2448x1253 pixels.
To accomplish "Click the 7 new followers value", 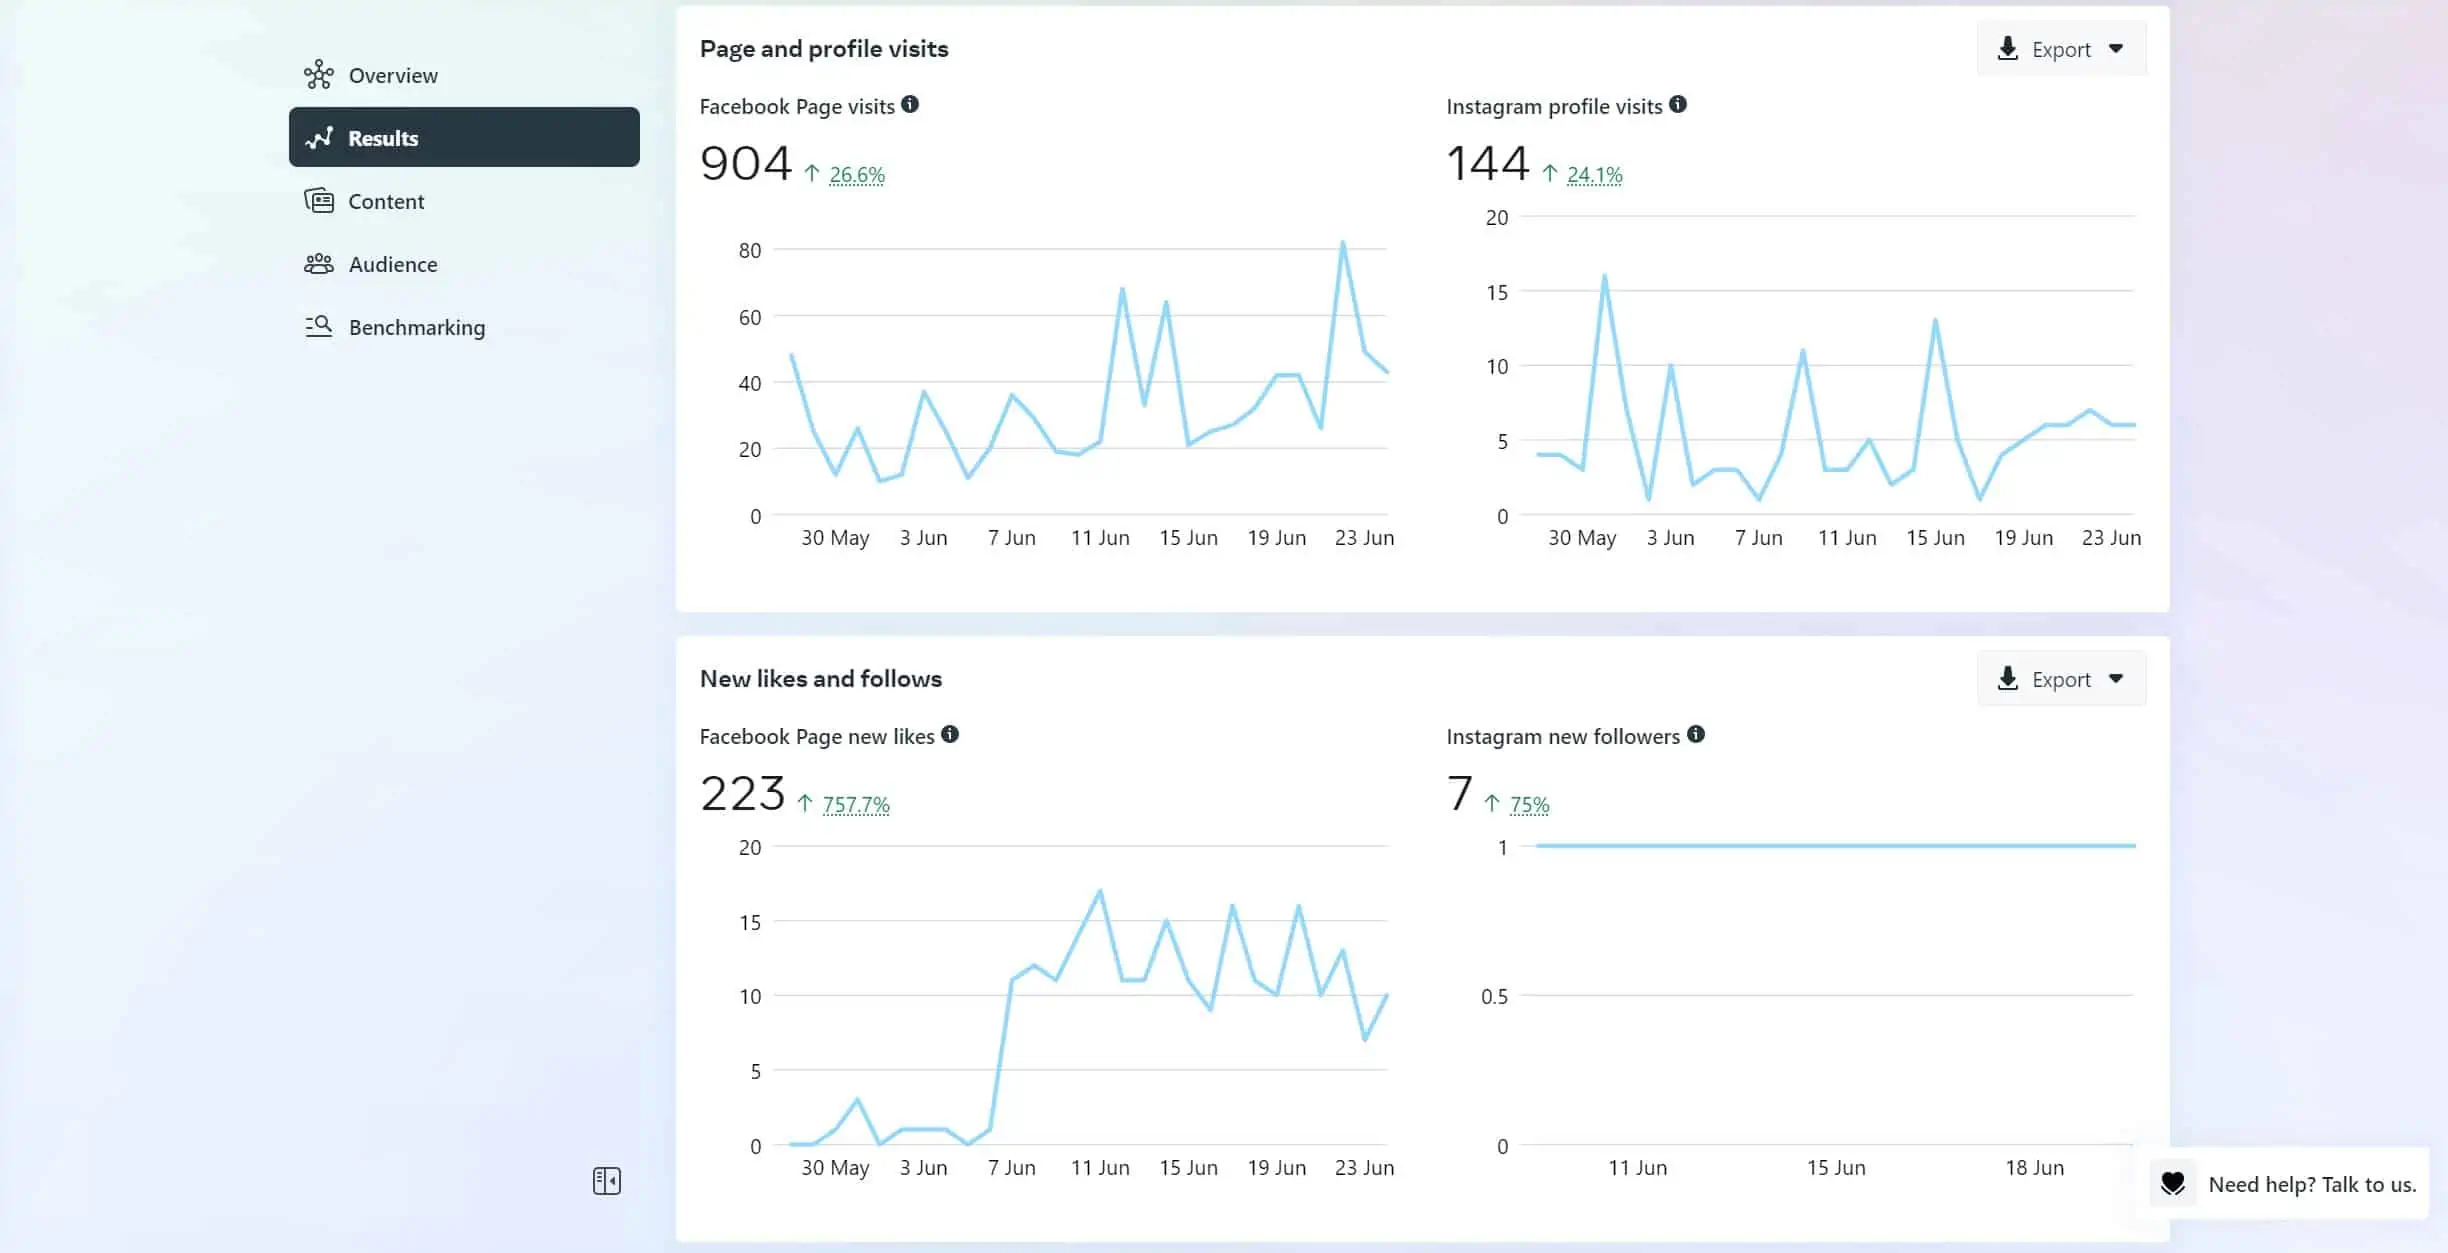I will (1460, 794).
